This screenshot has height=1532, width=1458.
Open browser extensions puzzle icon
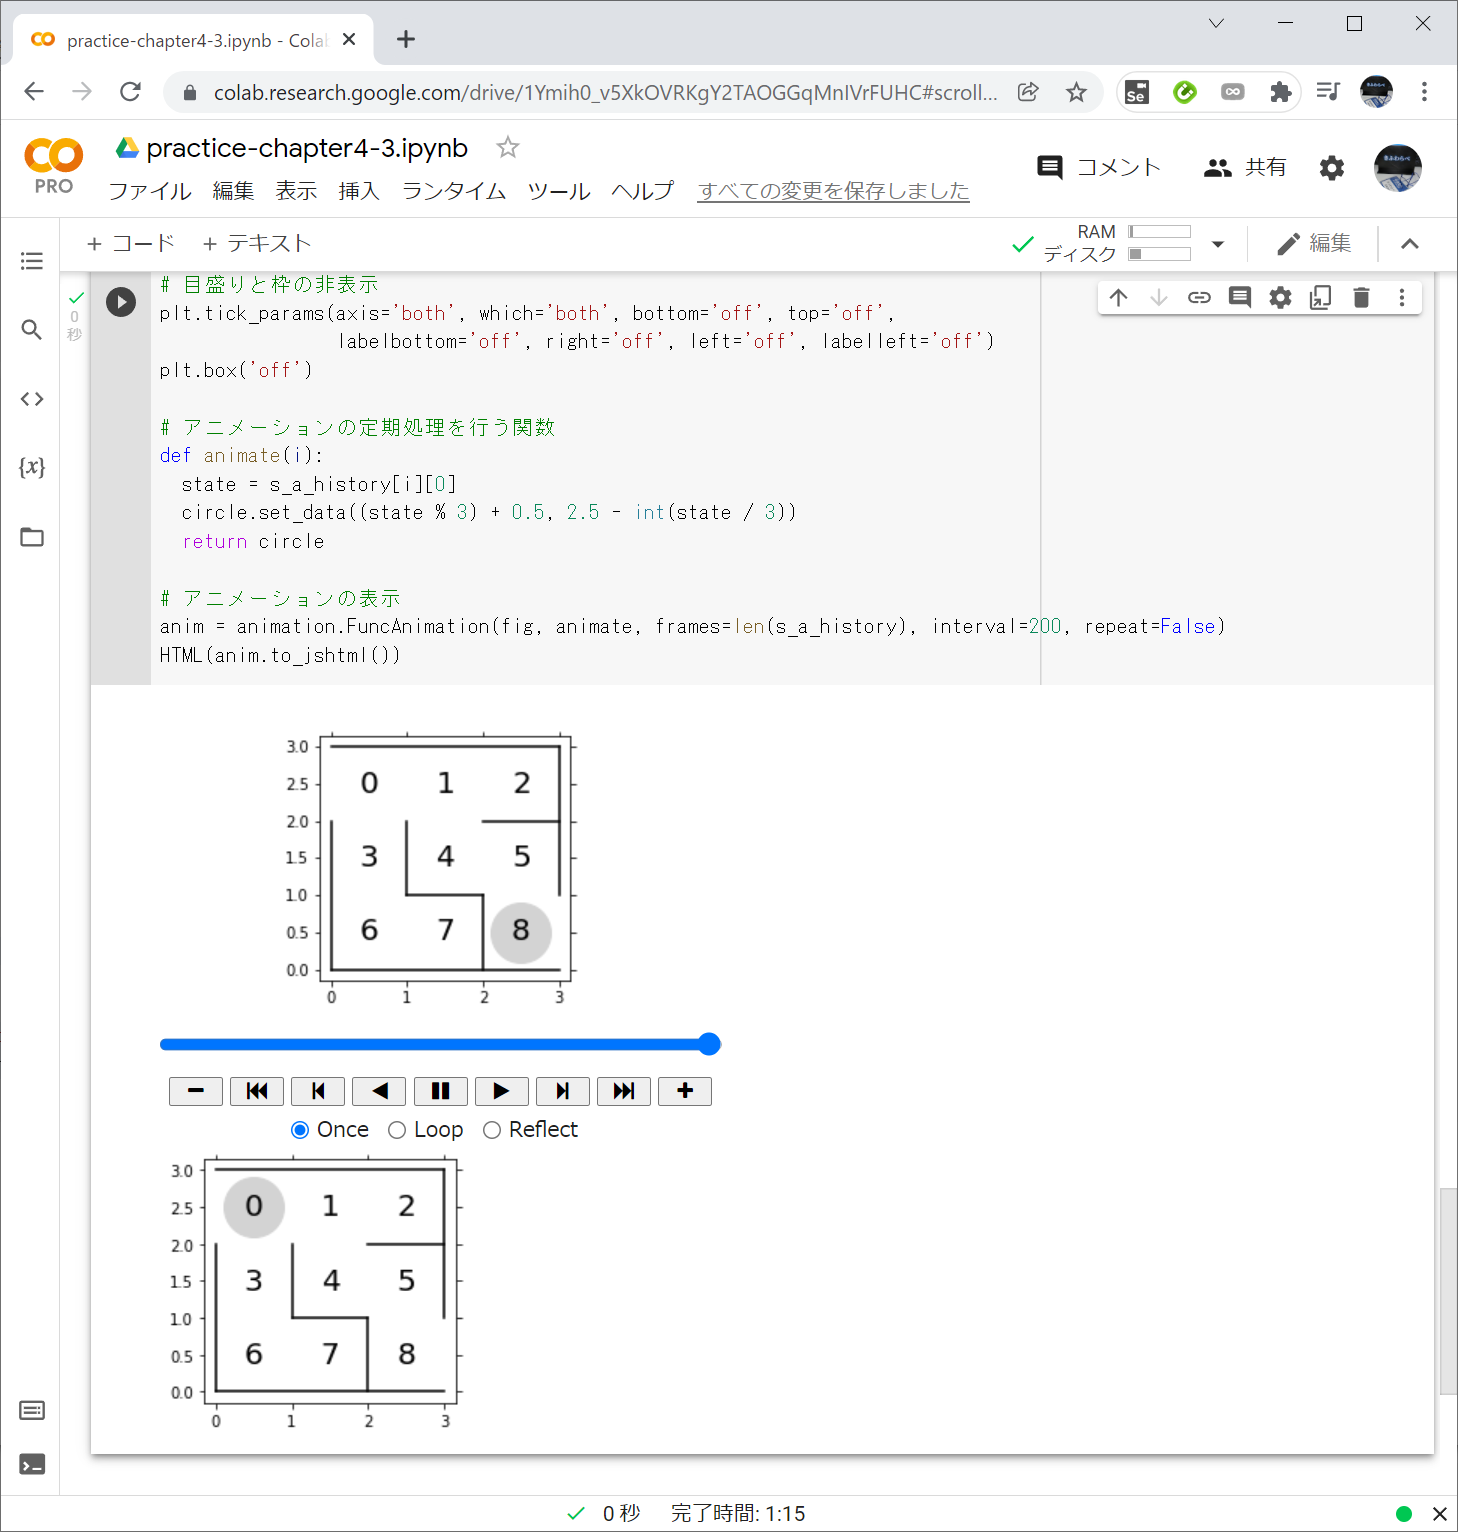tap(1281, 92)
